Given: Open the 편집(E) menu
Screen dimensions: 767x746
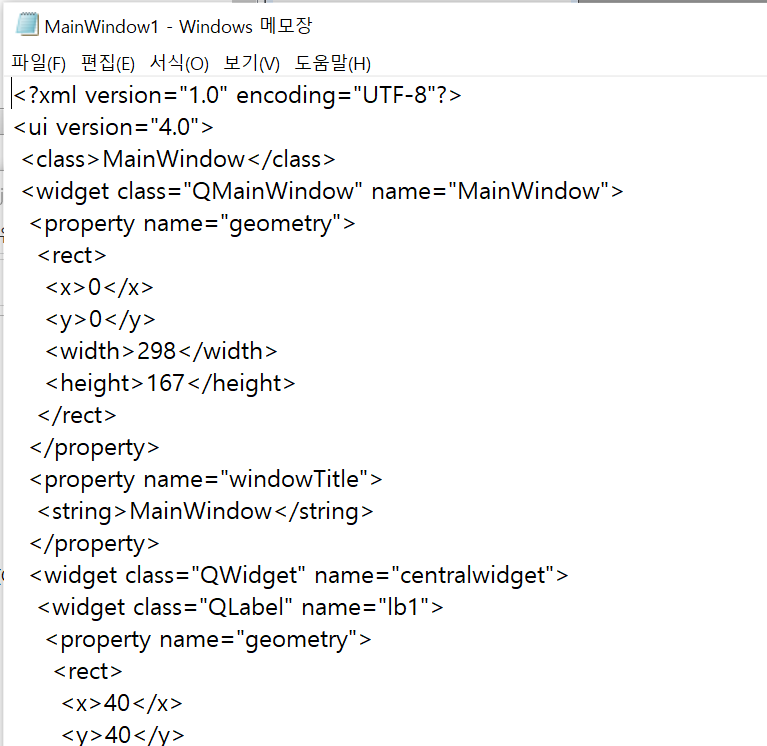Looking at the screenshot, I should (108, 64).
